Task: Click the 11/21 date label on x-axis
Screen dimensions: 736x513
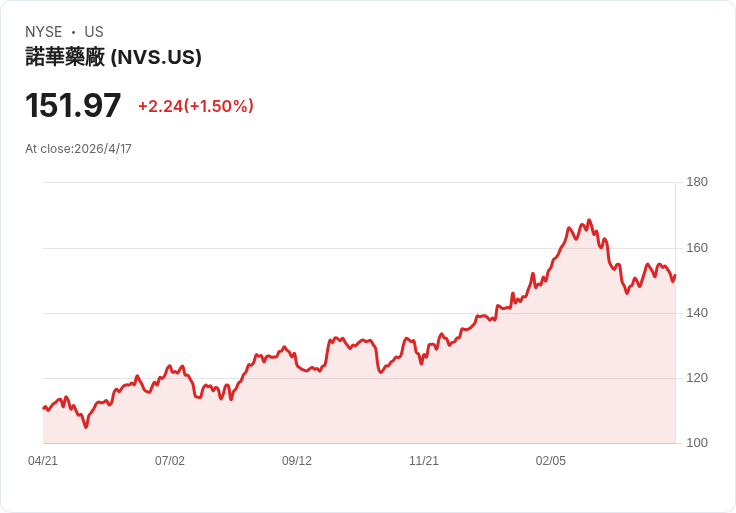Action: pos(424,461)
